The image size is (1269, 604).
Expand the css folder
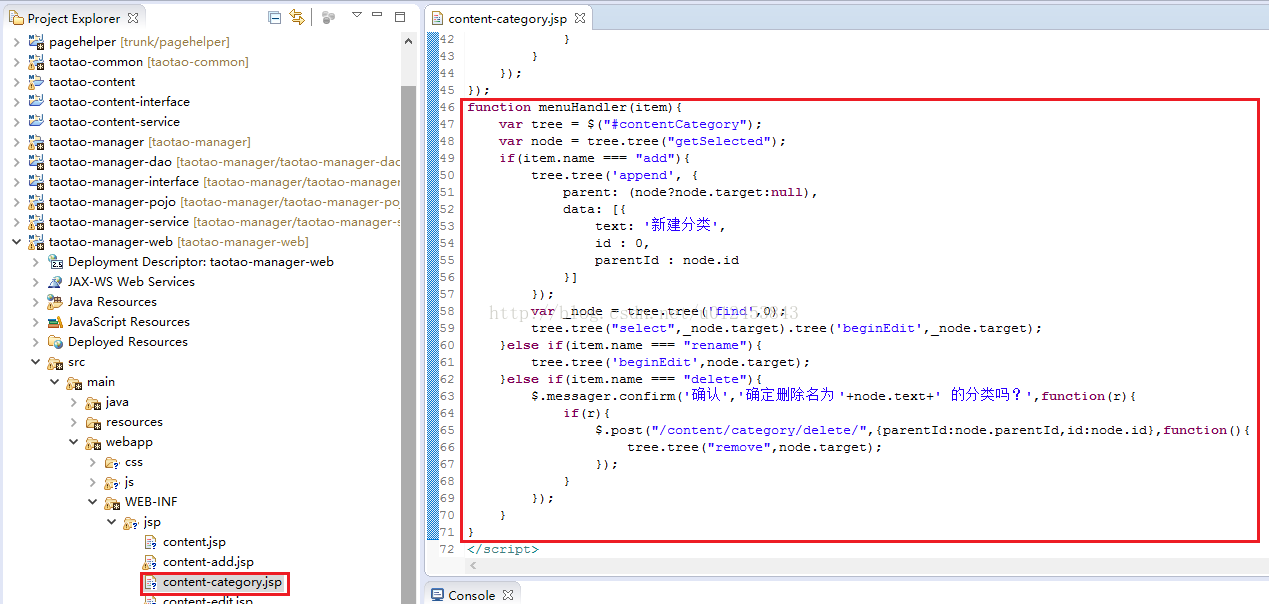pyautogui.click(x=93, y=462)
